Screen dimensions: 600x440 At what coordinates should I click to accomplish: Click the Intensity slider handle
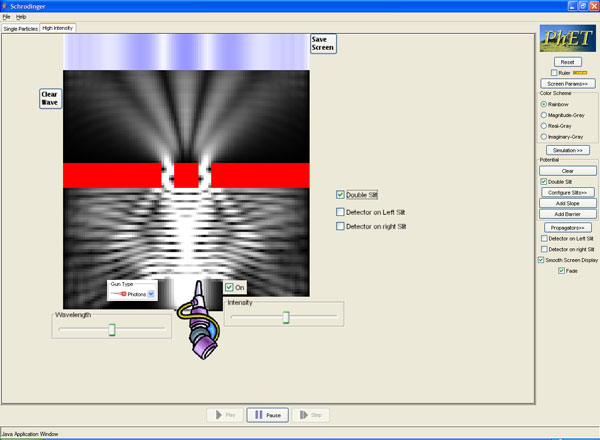tap(286, 317)
